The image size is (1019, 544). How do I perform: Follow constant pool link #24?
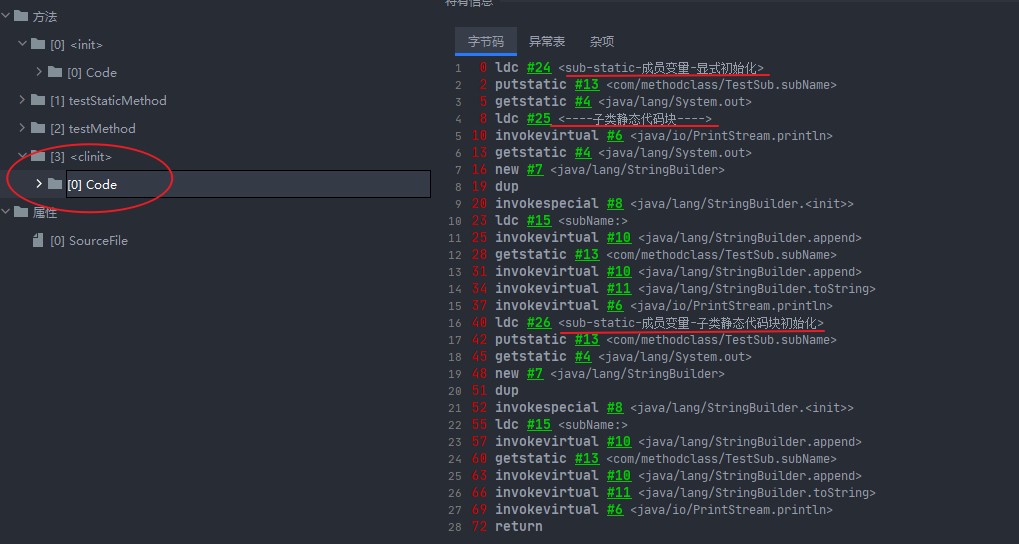539,68
